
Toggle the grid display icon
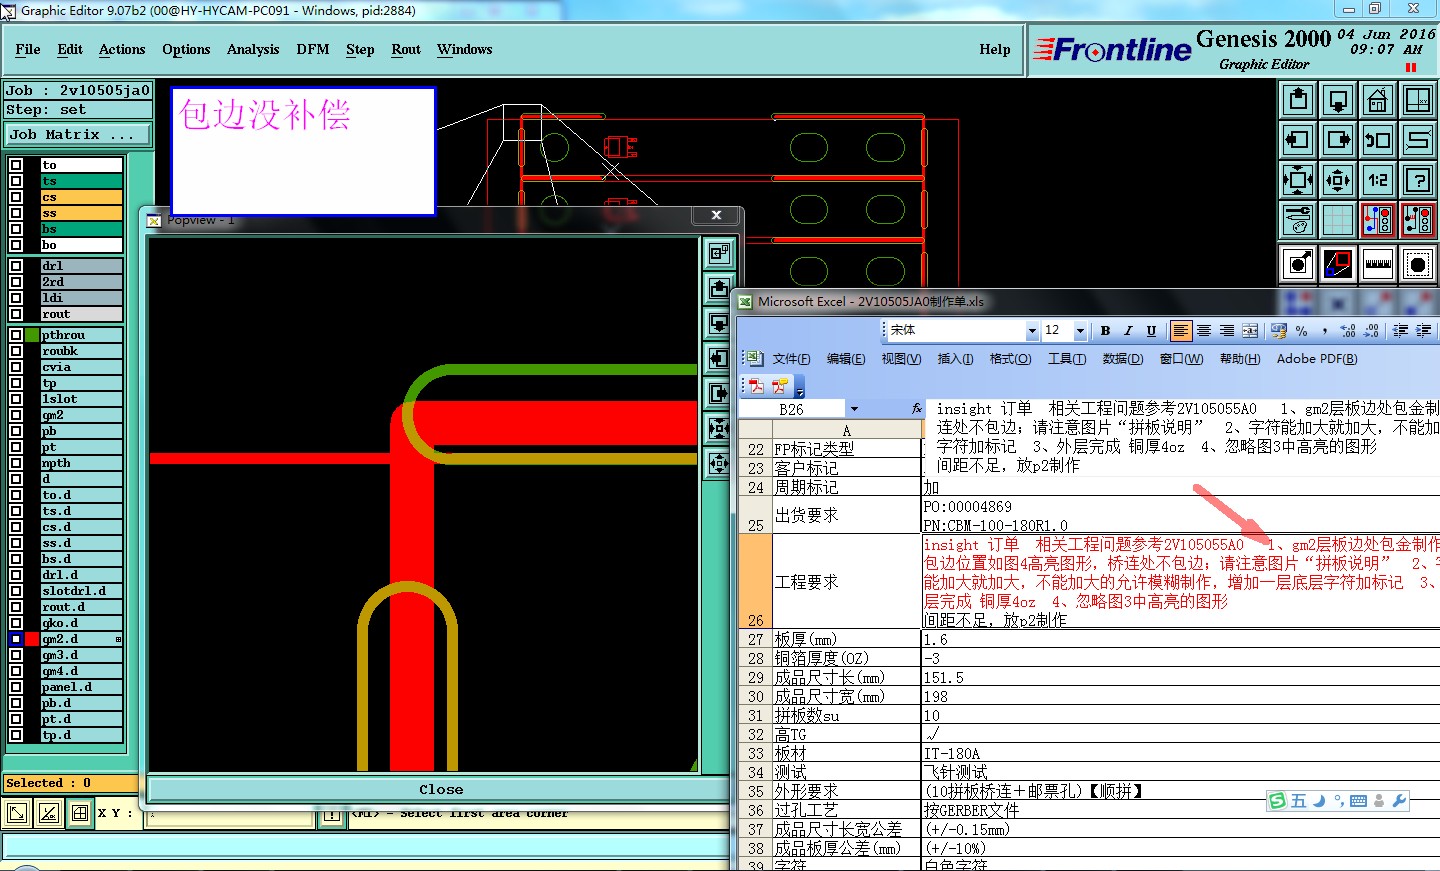click(x=1338, y=220)
